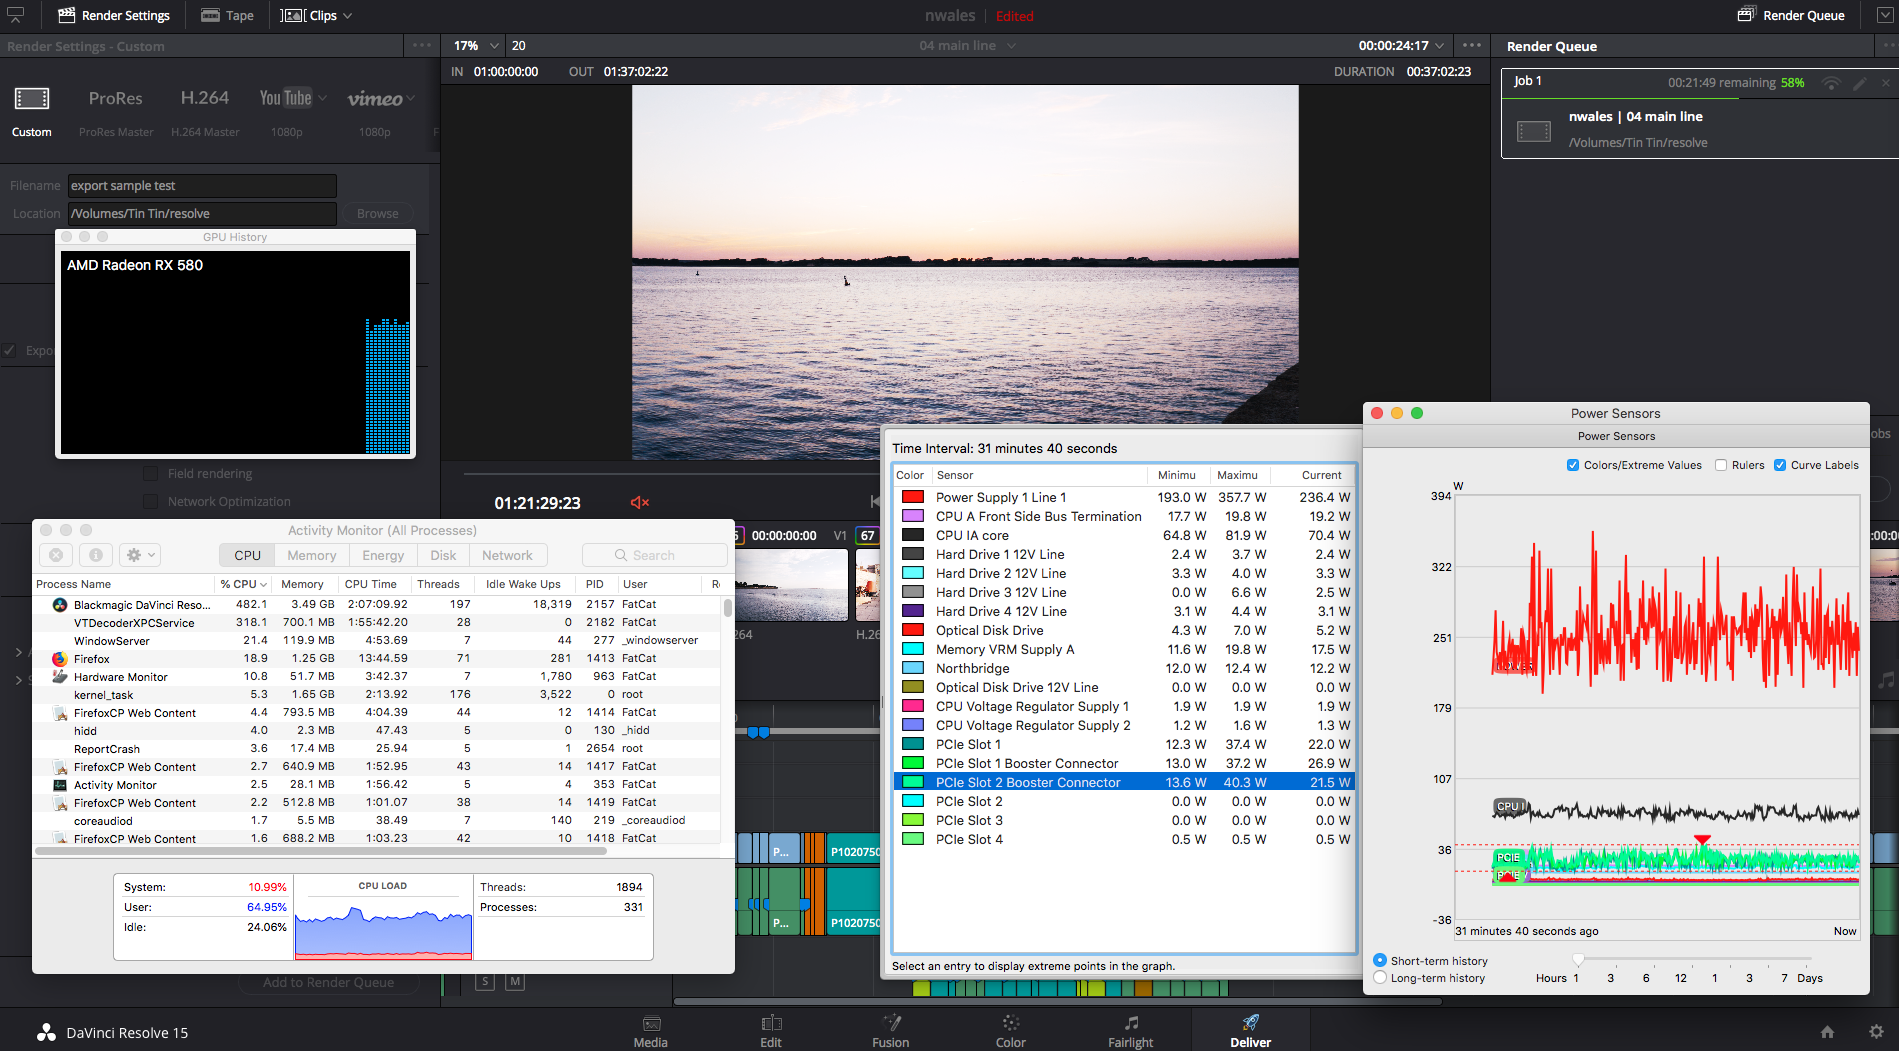Click the Render Queue icon at top
This screenshot has height=1051, width=1899.
[x=1746, y=15]
